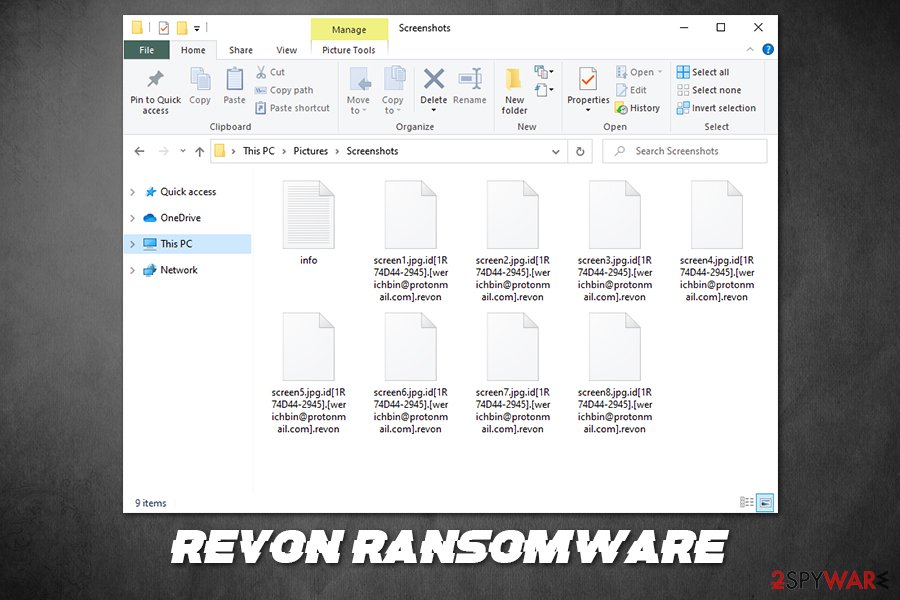Click the Manage contextual tab

click(x=349, y=29)
